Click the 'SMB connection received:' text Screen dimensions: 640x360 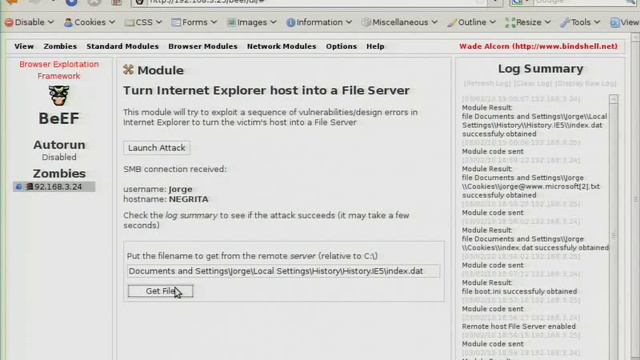(175, 169)
